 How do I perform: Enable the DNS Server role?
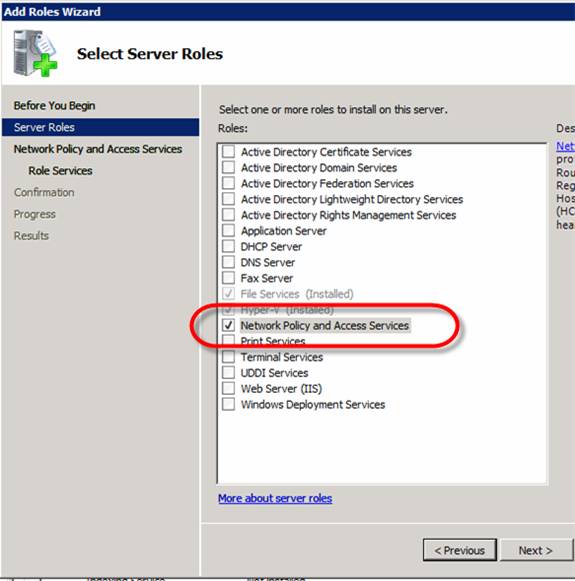click(x=228, y=262)
